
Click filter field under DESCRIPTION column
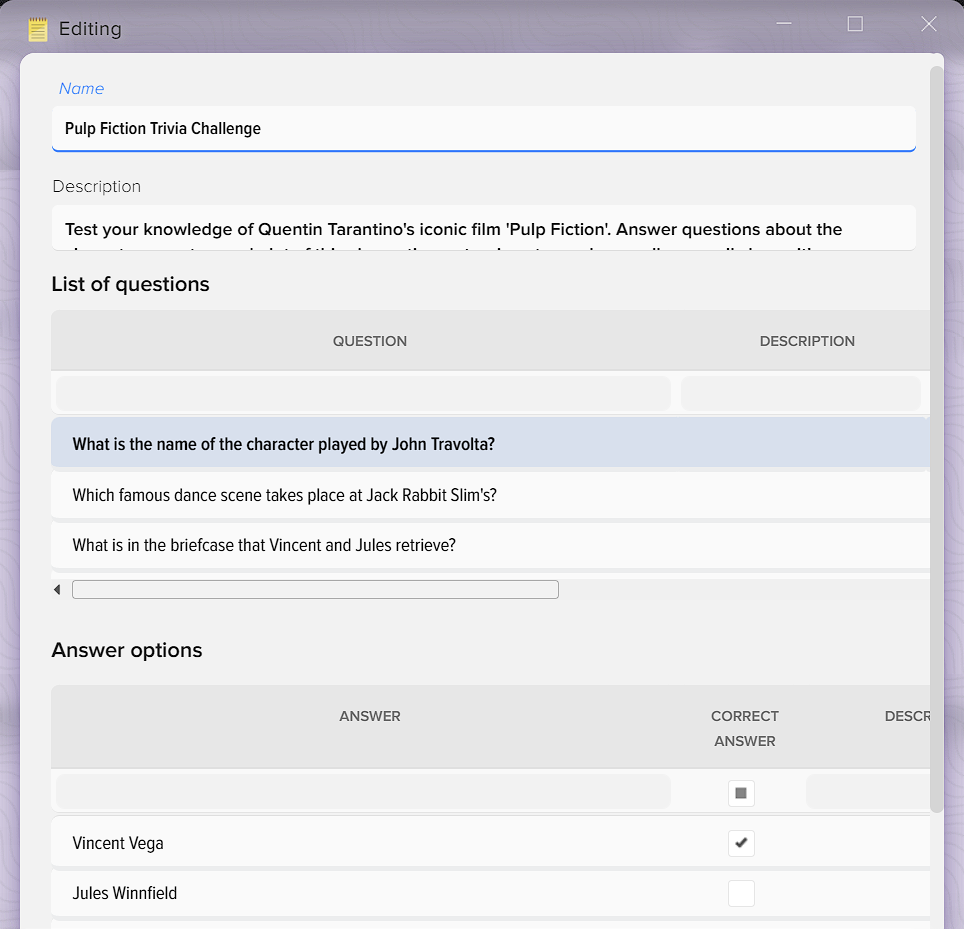coord(800,393)
